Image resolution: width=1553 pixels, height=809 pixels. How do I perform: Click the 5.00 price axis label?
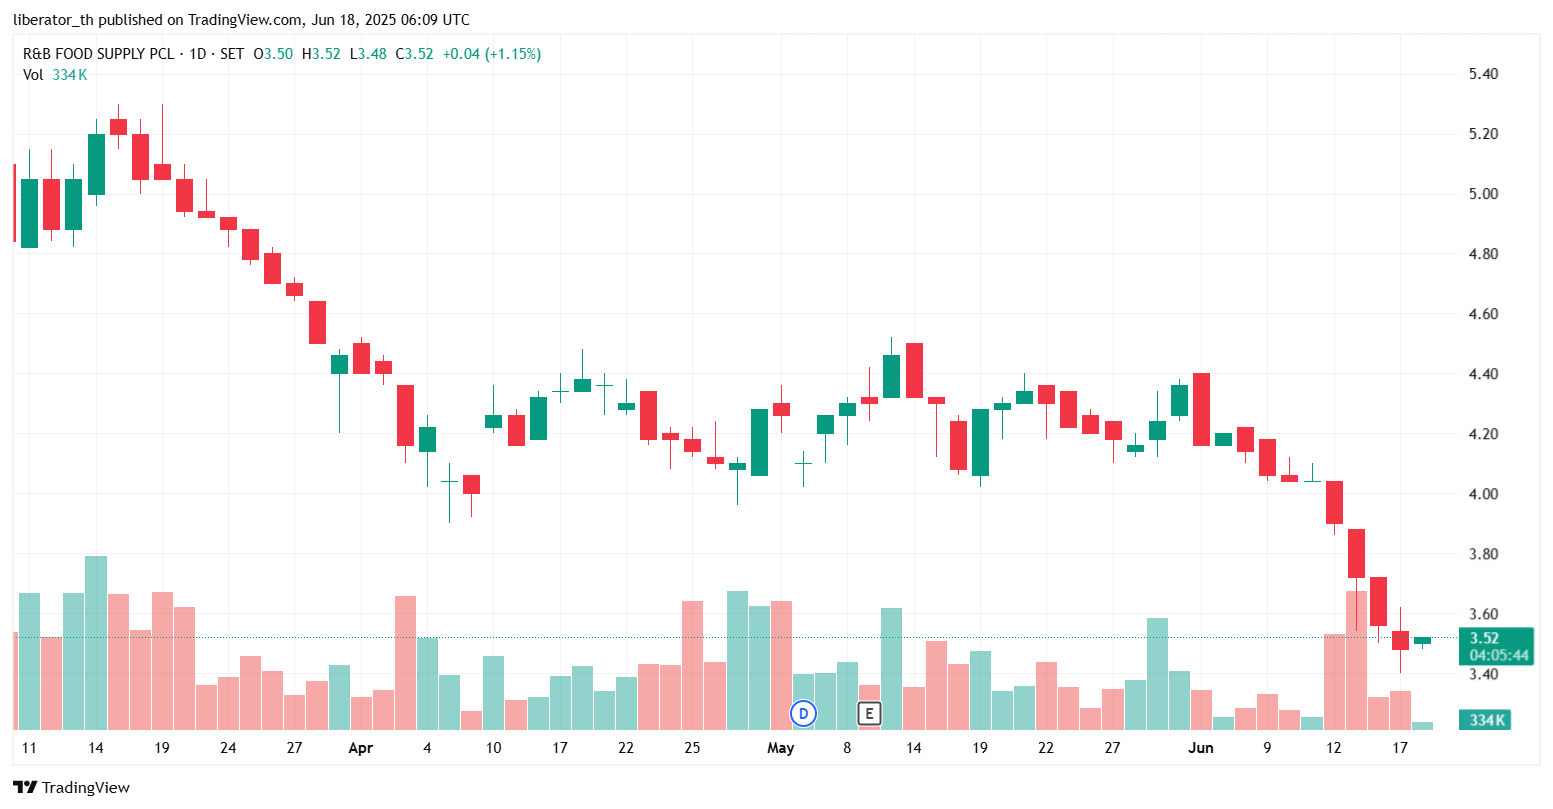coord(1483,194)
